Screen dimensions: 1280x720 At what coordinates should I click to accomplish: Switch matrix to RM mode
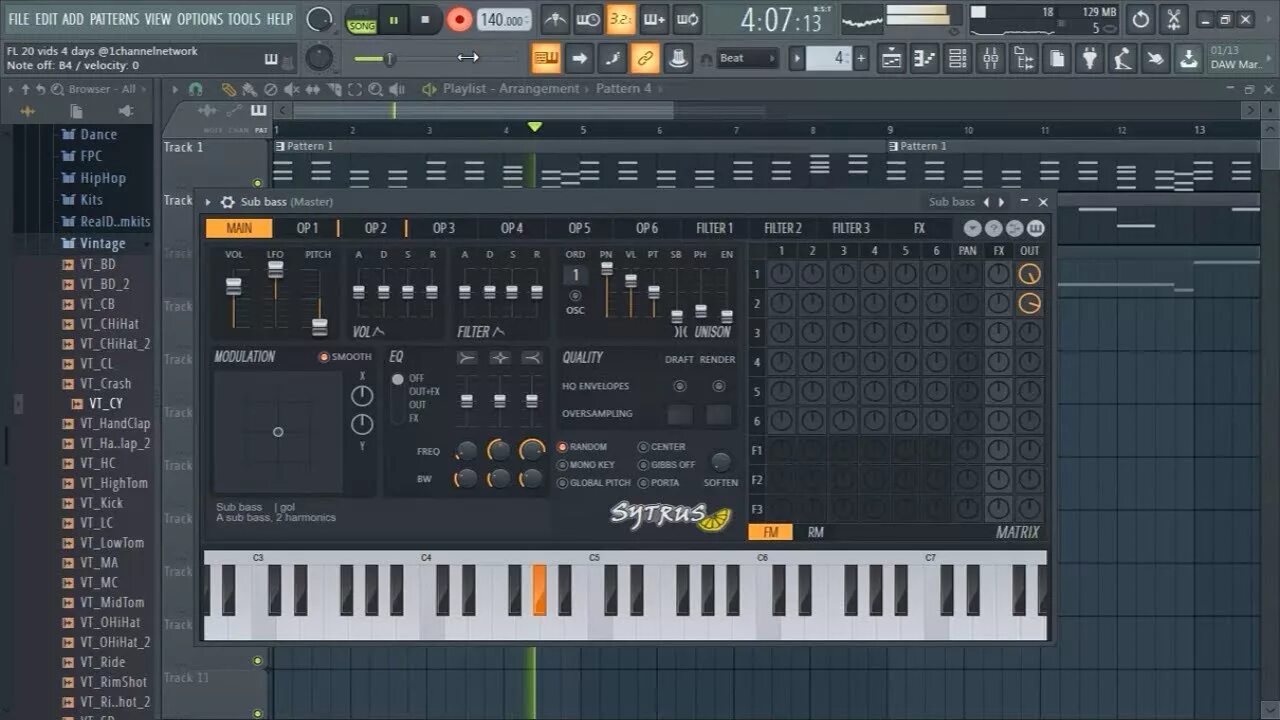(x=816, y=532)
